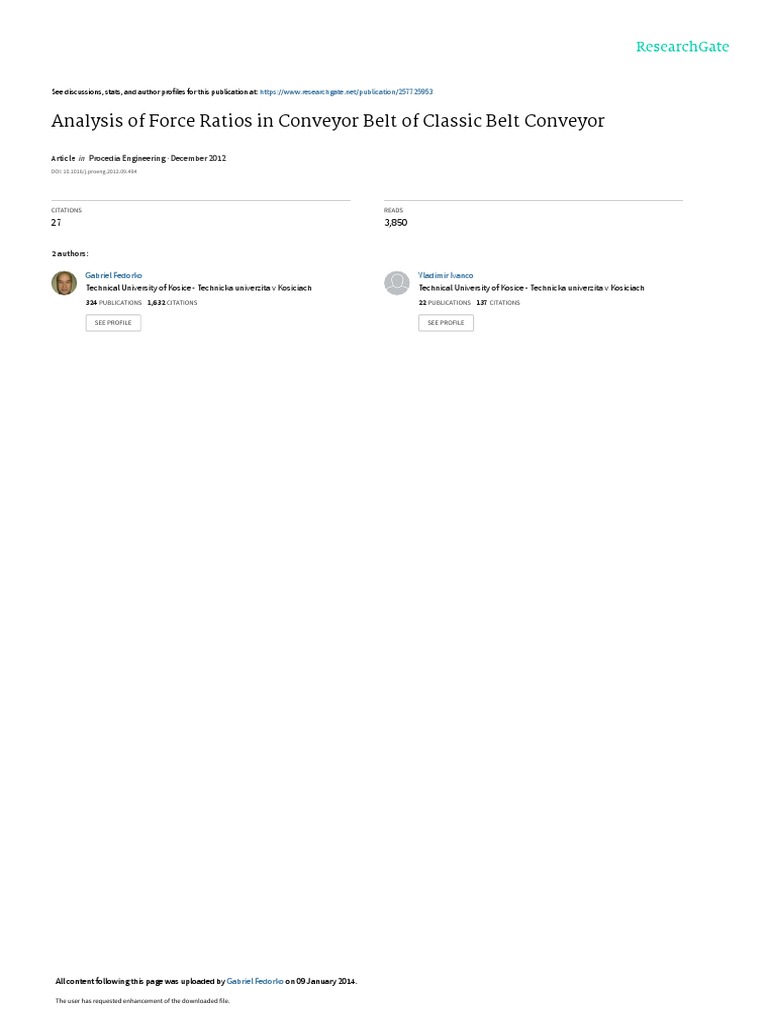Click Fedorko's 324 publications stat
This screenshot has width=768, height=1024.
[x=114, y=303]
